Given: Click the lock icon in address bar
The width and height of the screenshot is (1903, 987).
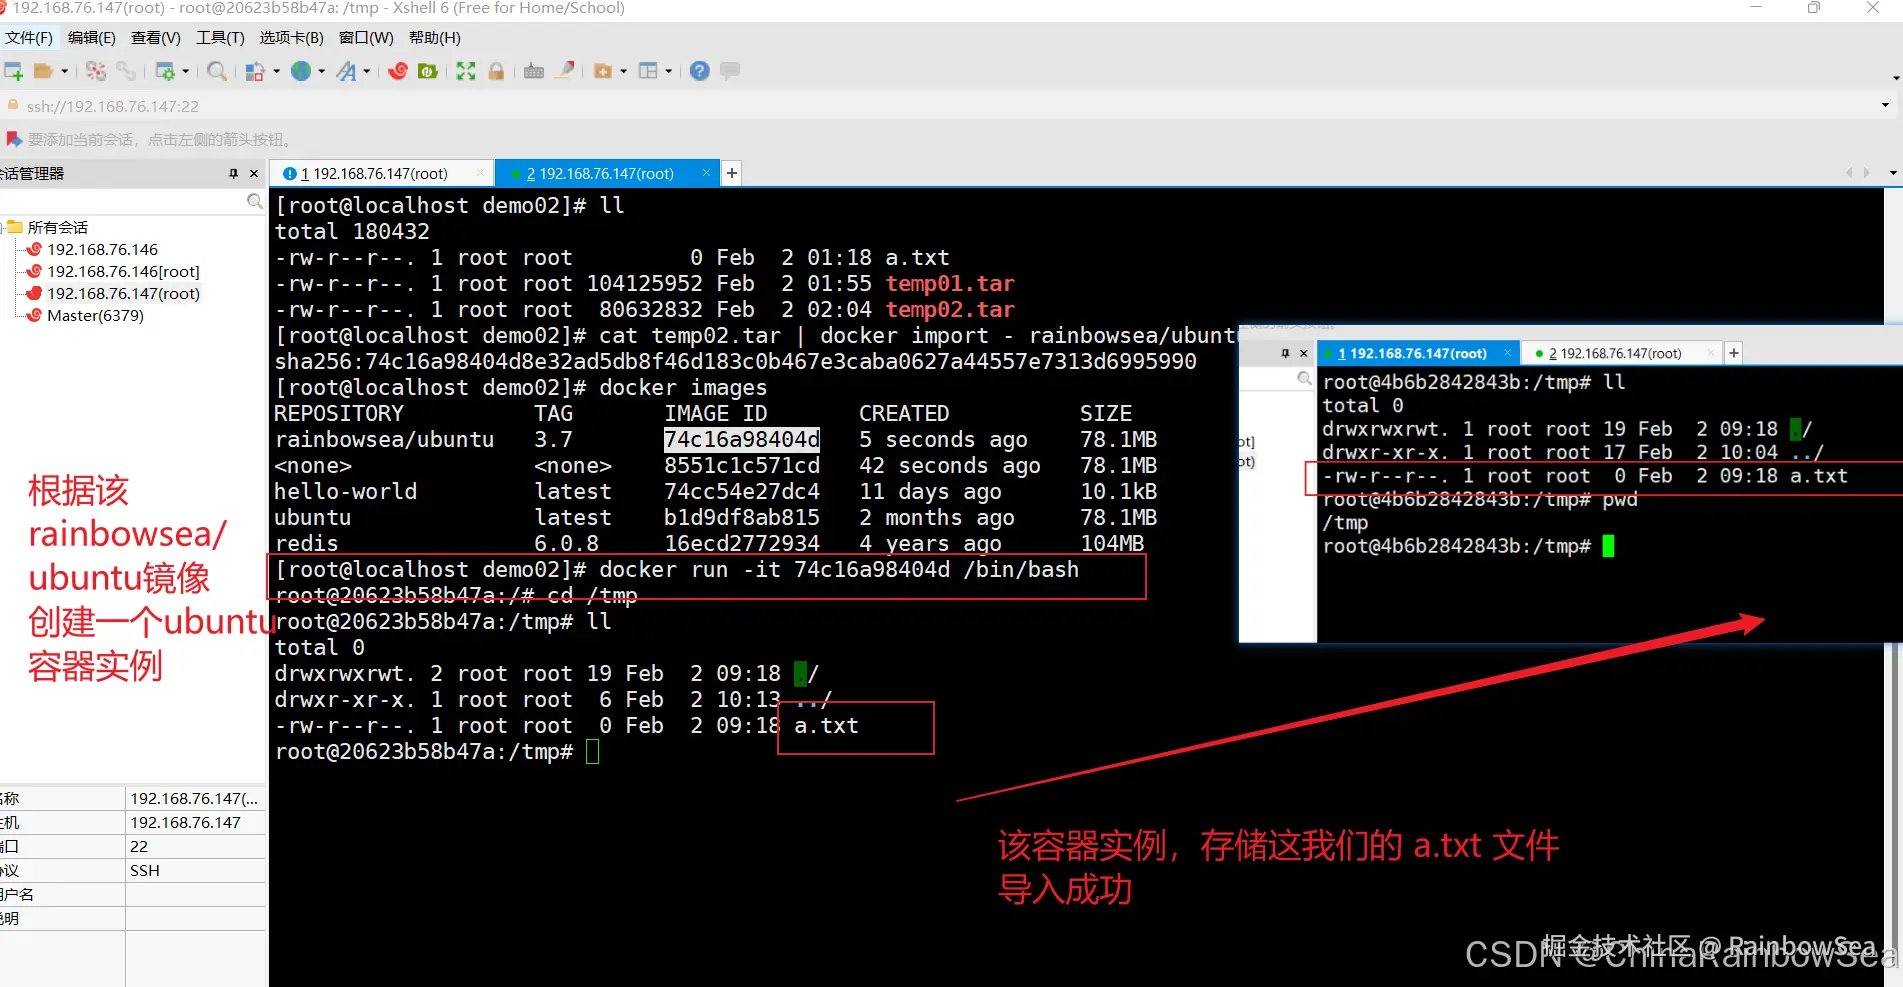Looking at the screenshot, I should [13, 105].
